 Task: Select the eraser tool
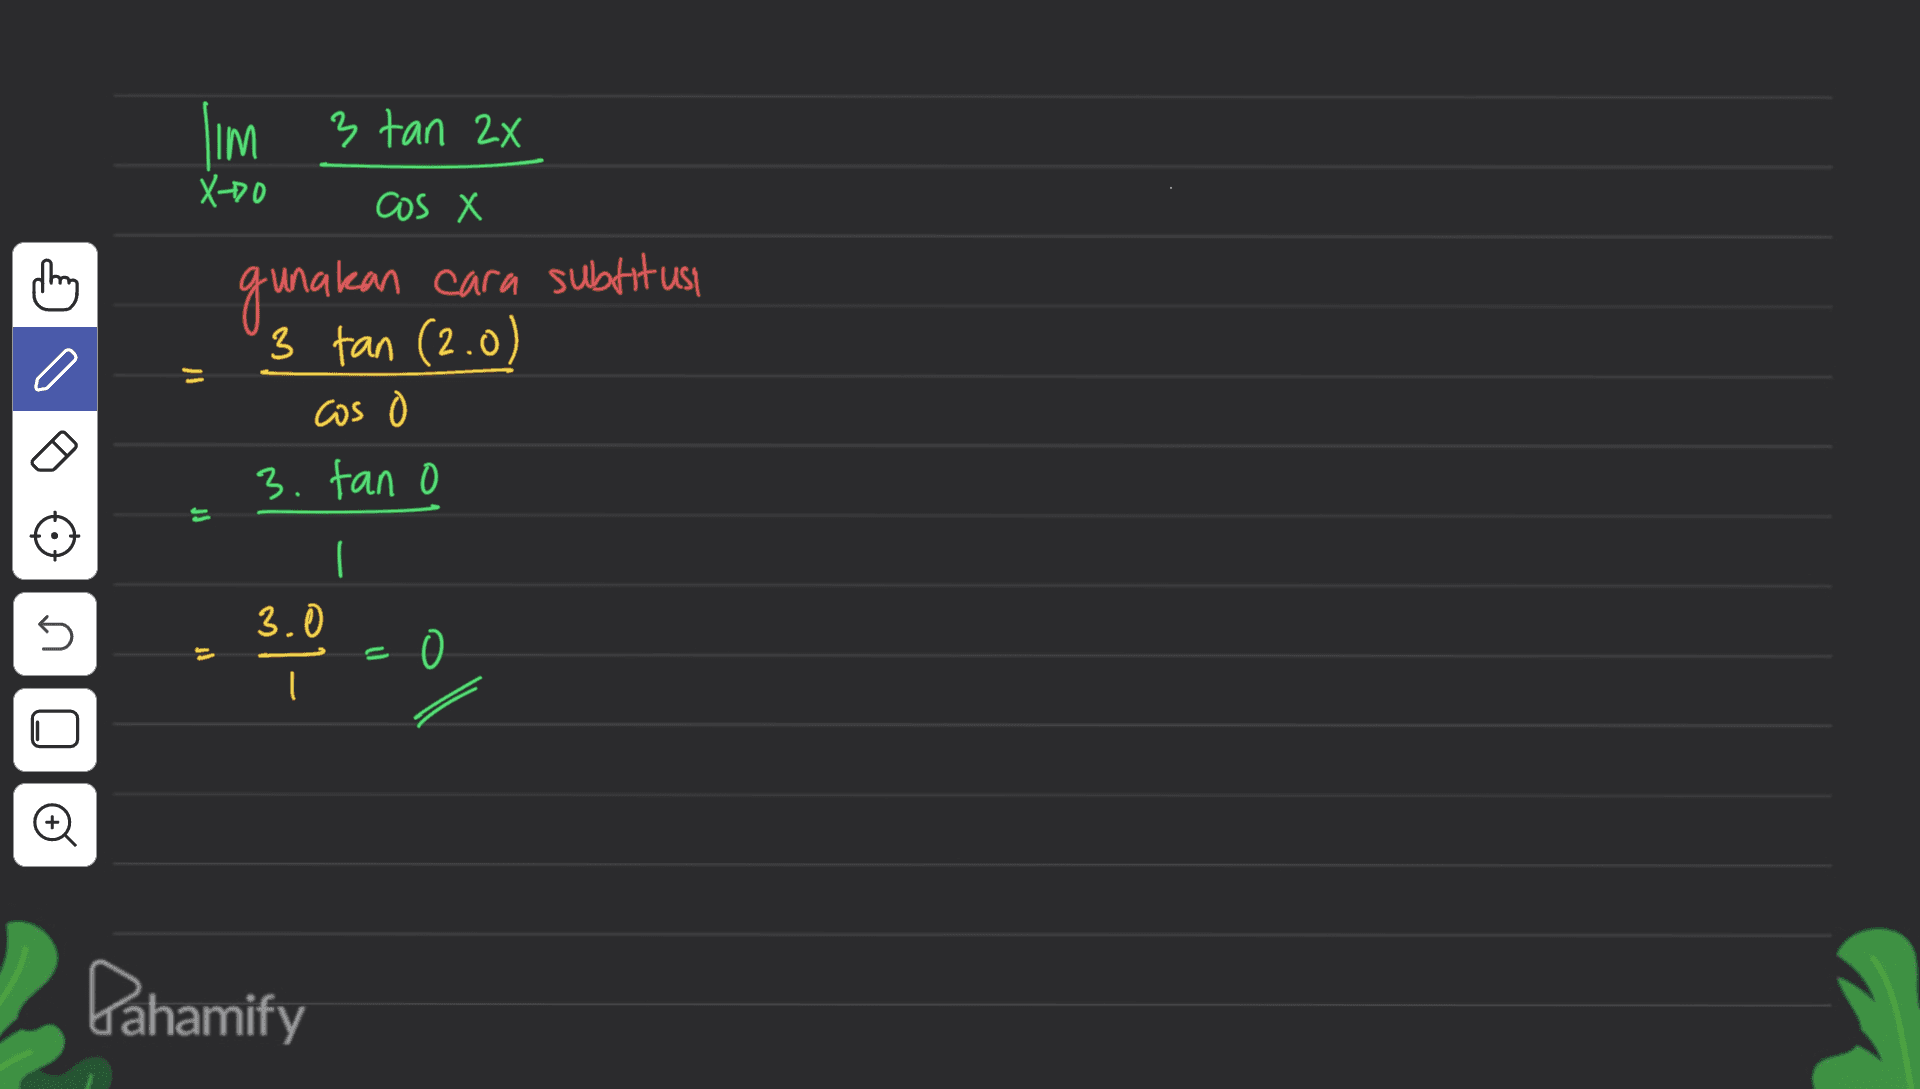pyautogui.click(x=55, y=452)
